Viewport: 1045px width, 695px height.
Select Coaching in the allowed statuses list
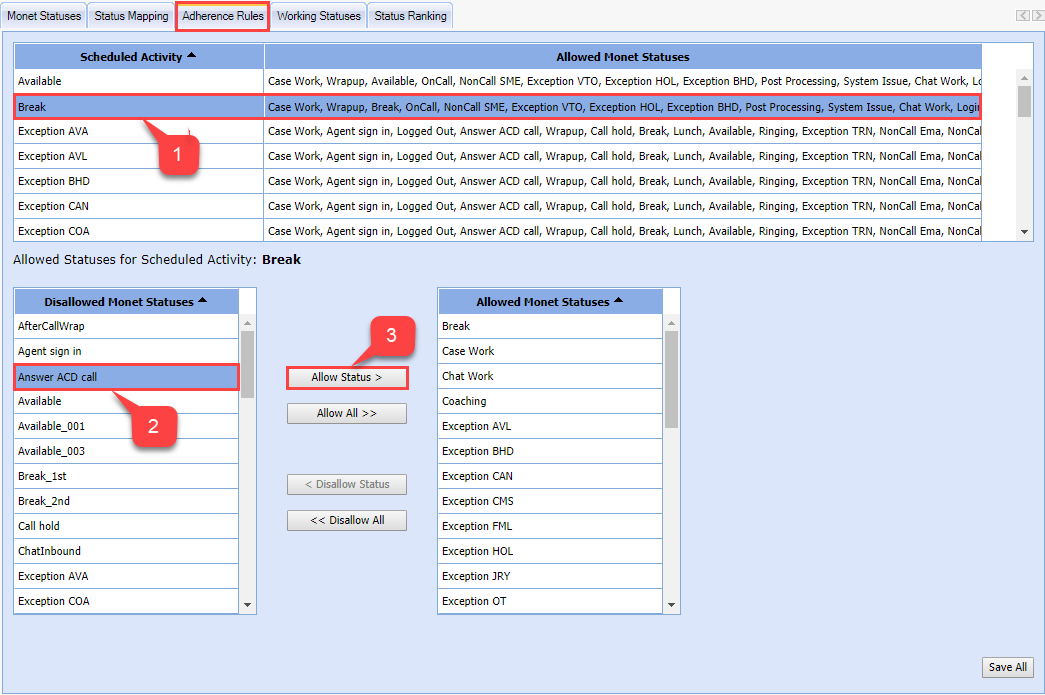pyautogui.click(x=550, y=401)
